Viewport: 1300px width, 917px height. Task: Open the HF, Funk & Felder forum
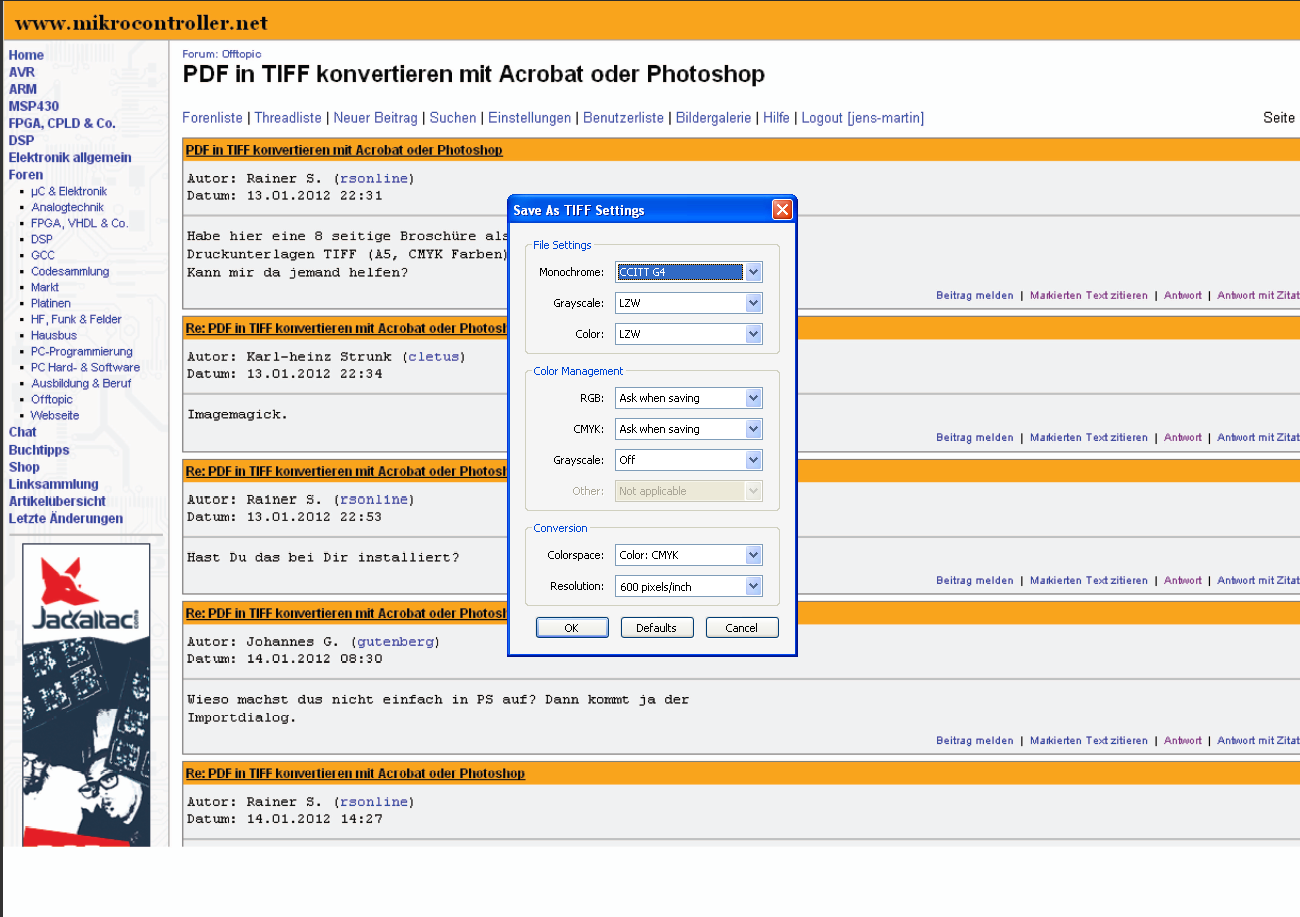pos(76,319)
